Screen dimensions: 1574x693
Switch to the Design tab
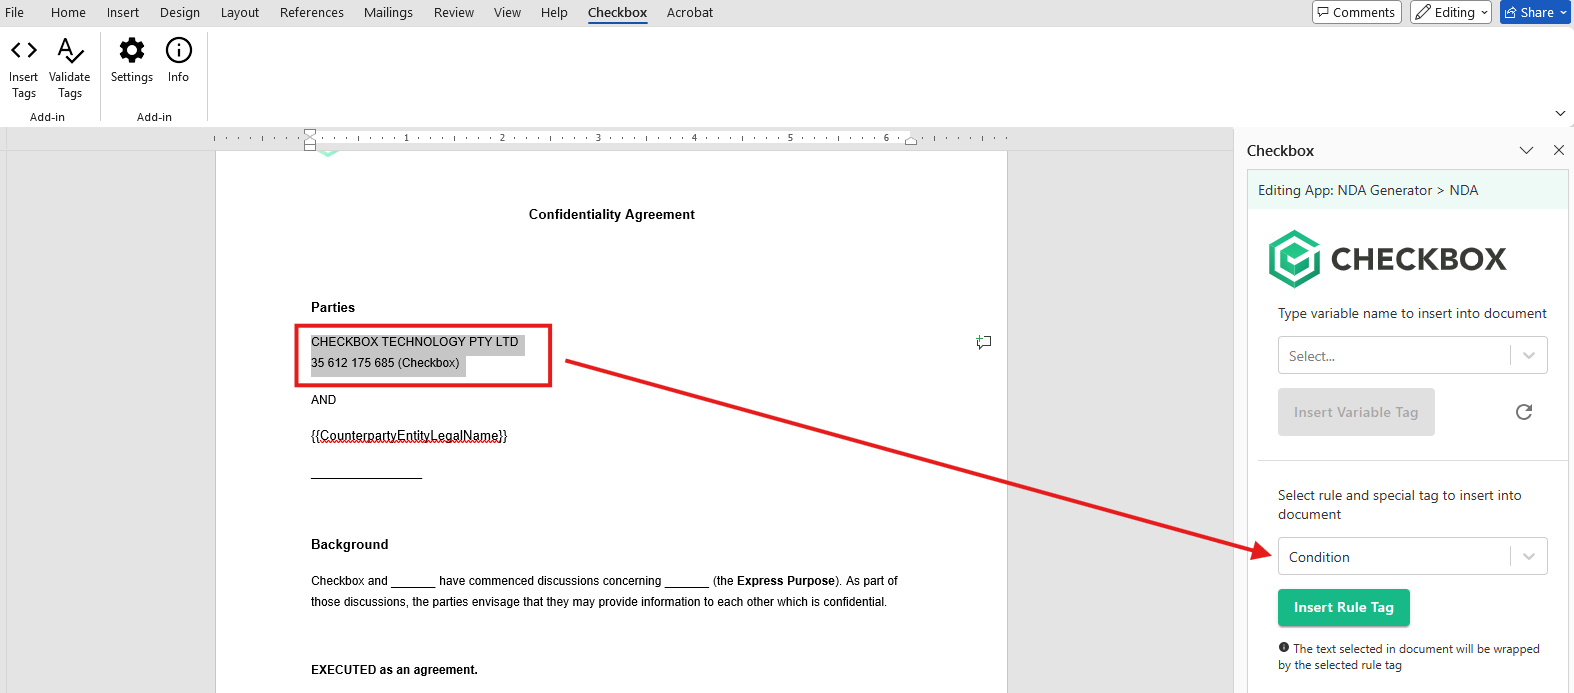[180, 12]
